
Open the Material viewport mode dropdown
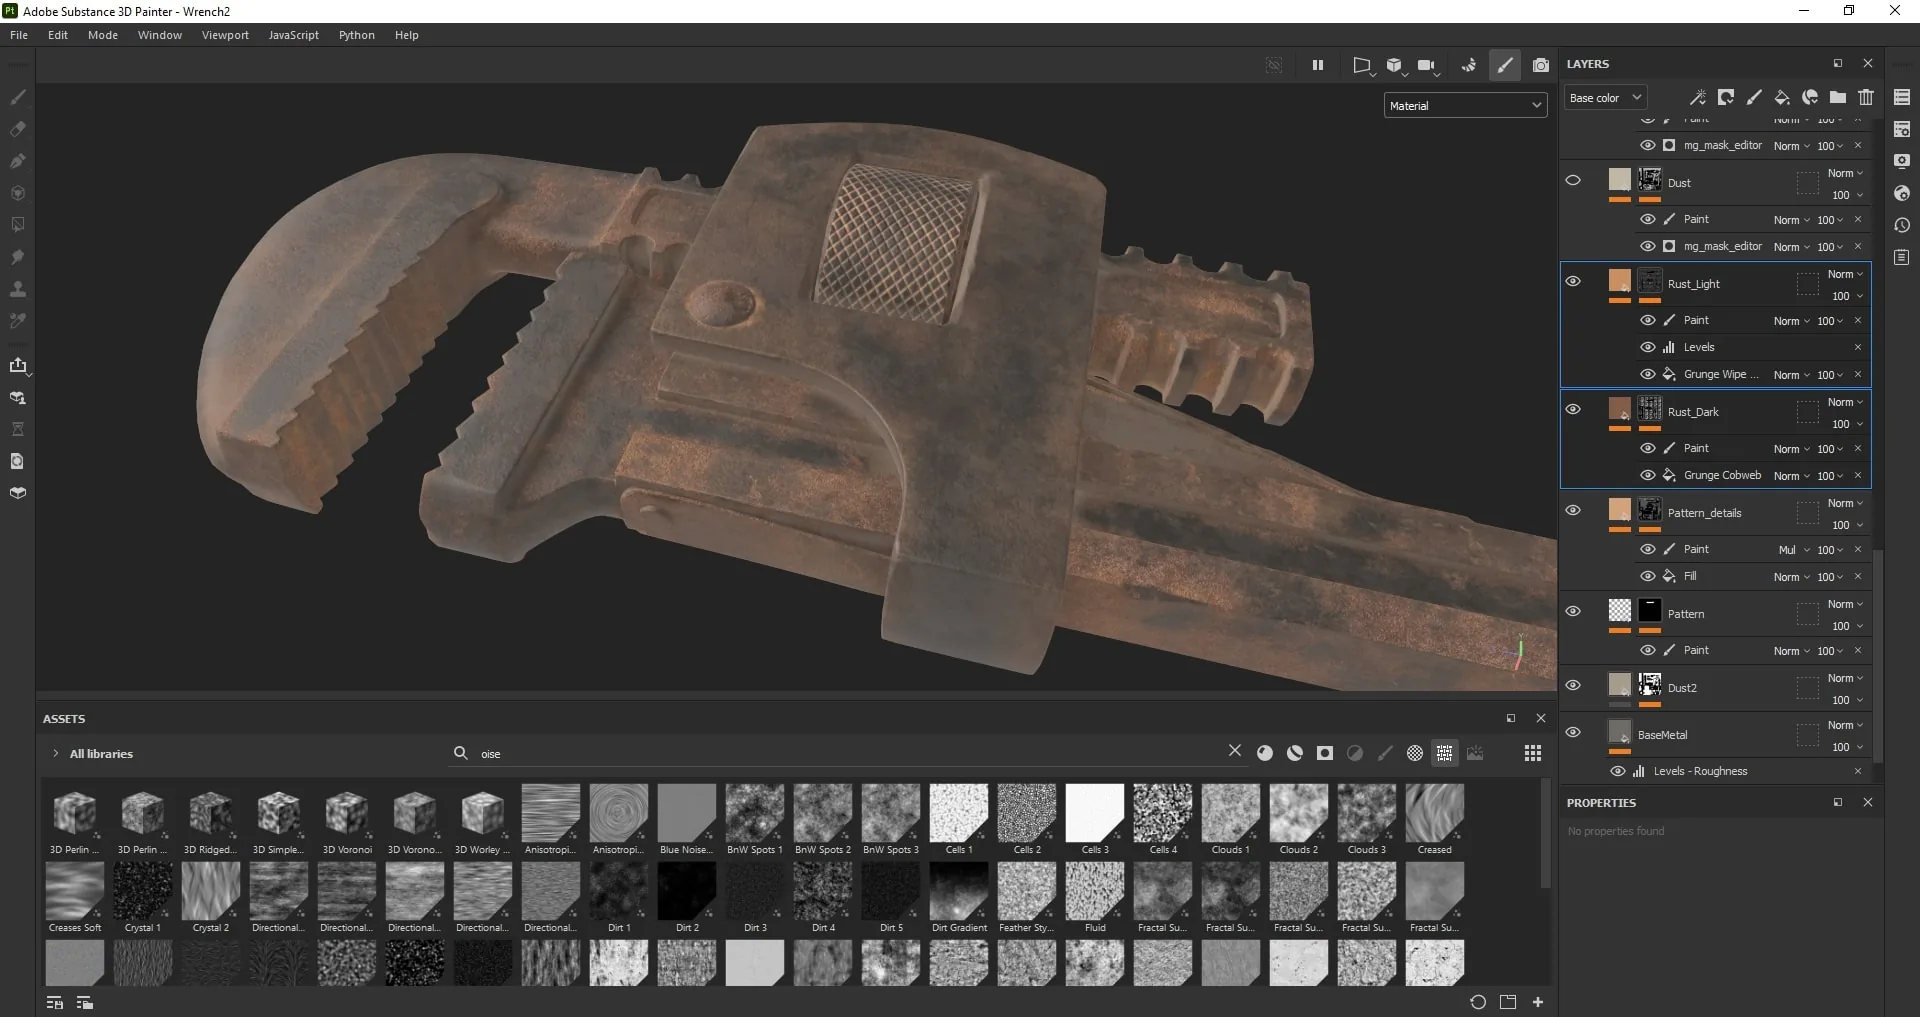[1465, 105]
